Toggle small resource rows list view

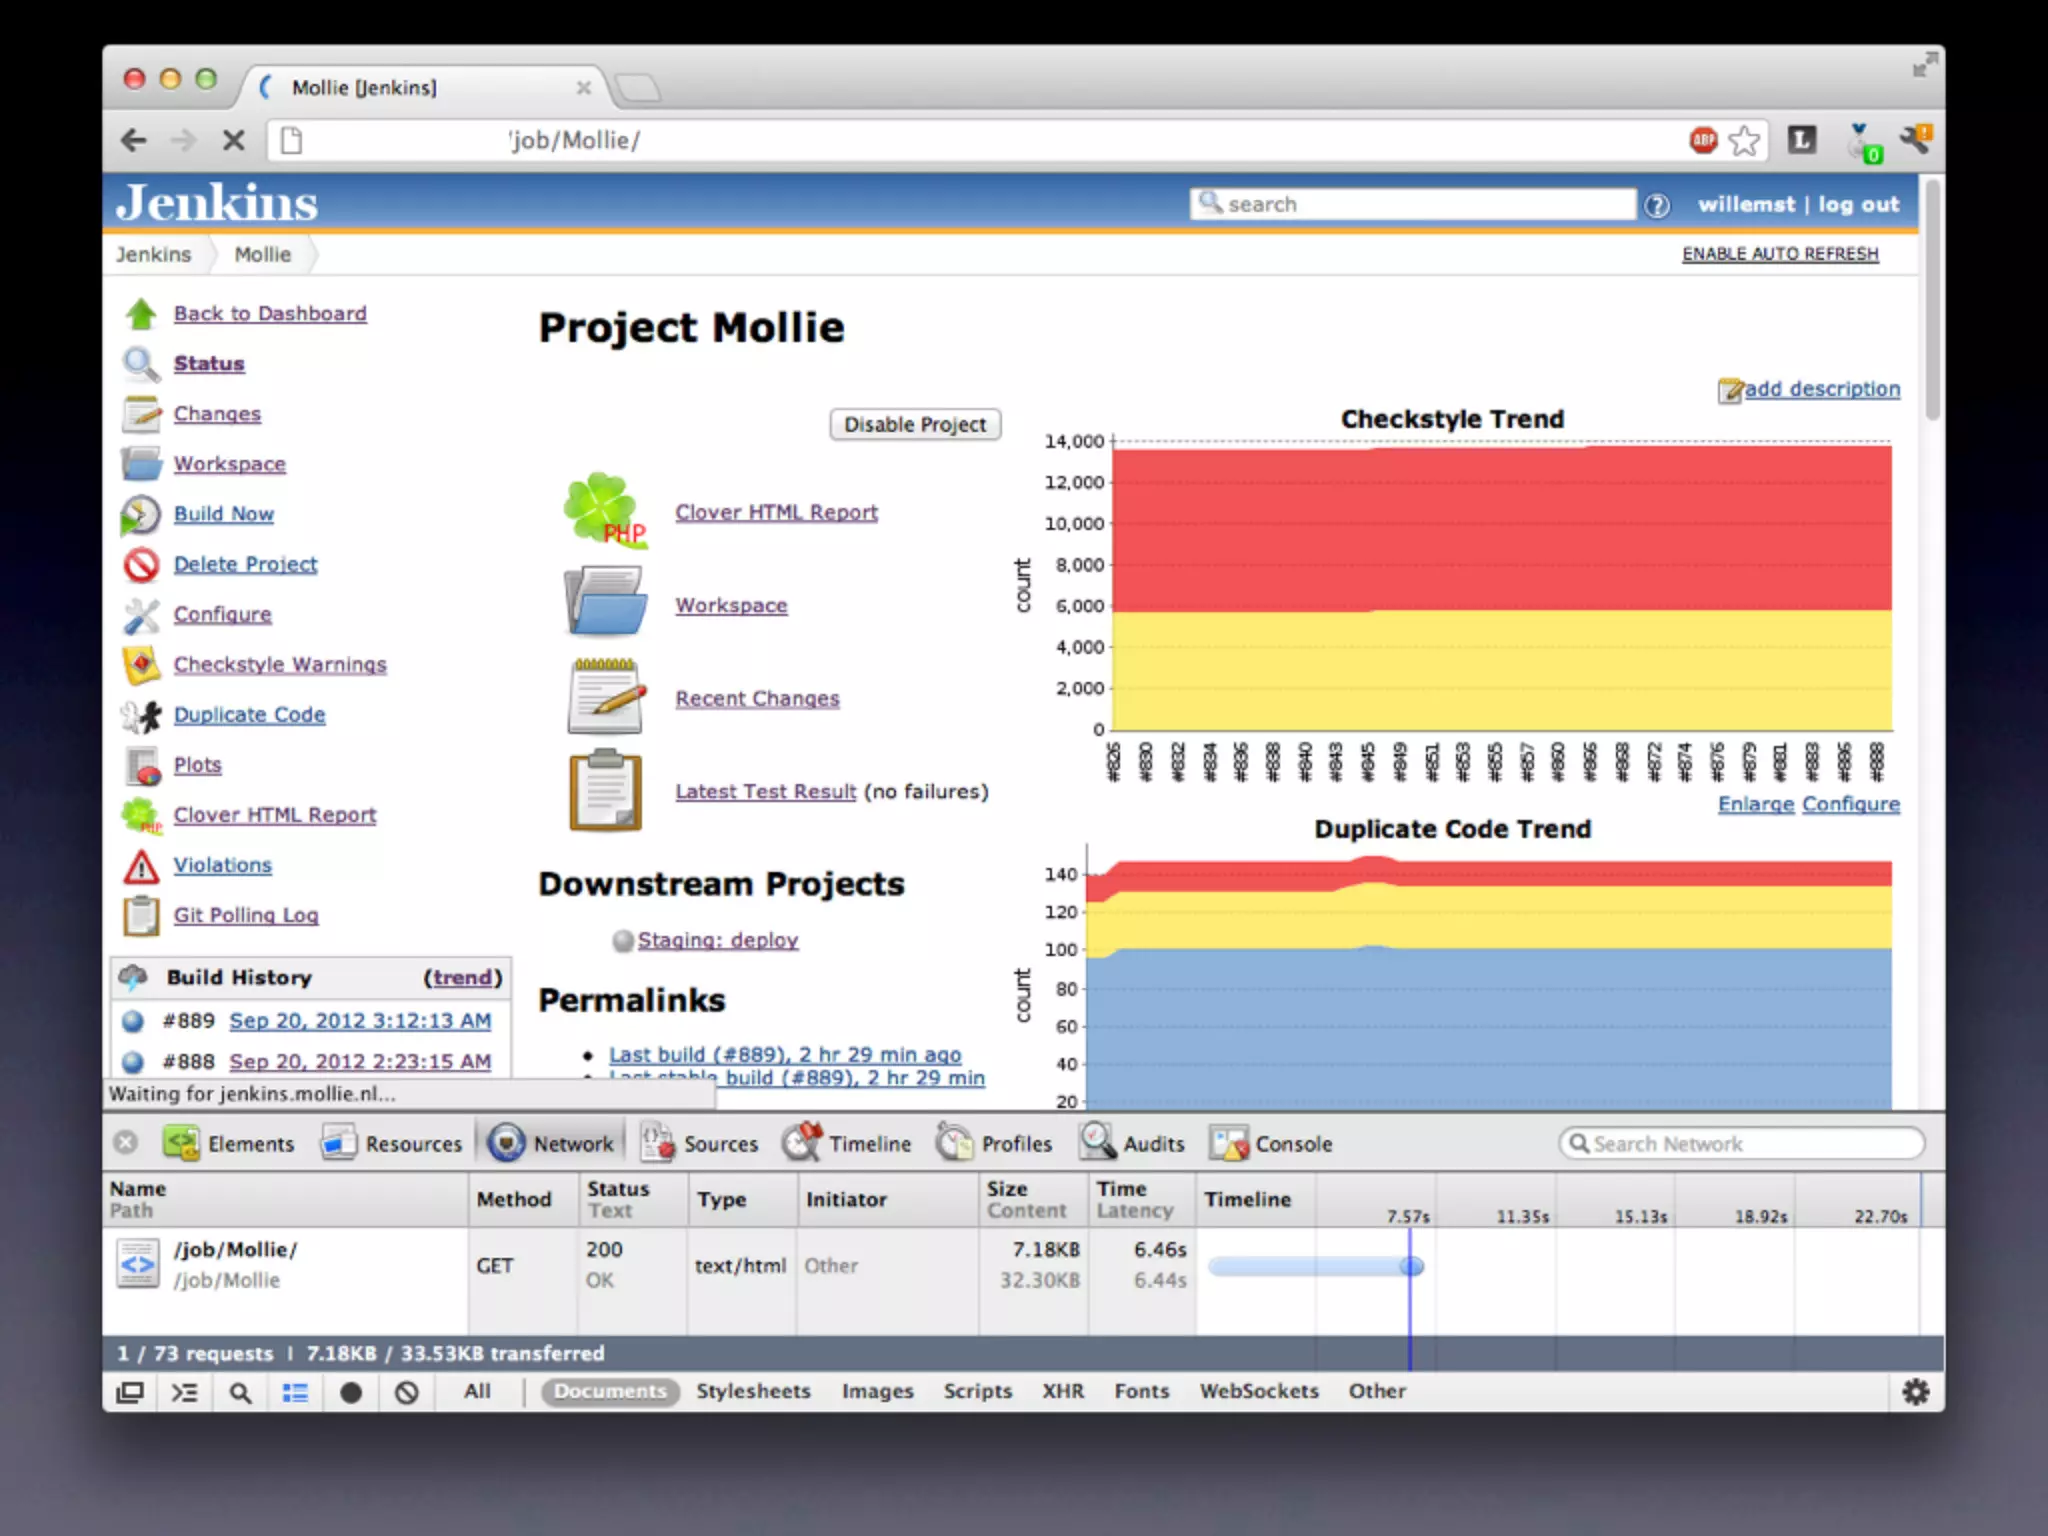coord(295,1392)
